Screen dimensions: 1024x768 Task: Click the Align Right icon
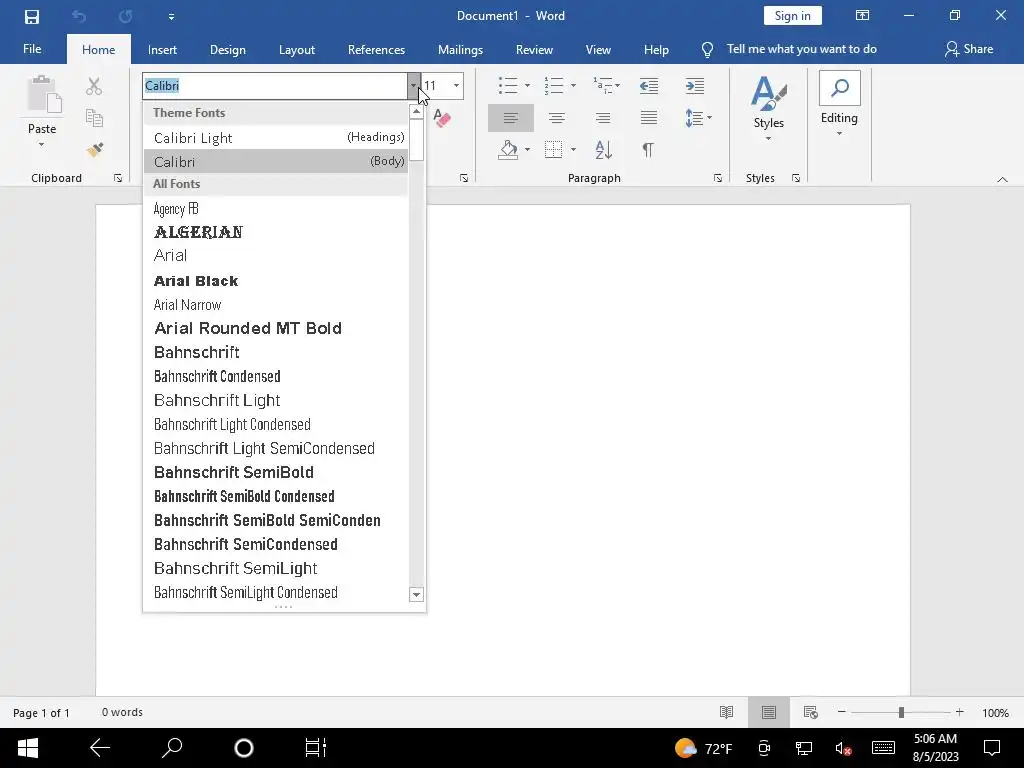602,118
